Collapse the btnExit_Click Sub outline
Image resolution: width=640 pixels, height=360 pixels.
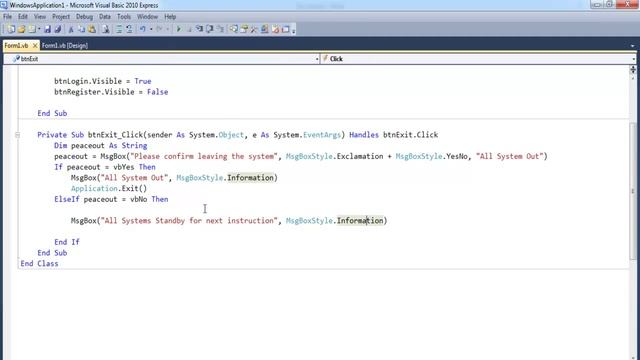(x=17, y=135)
